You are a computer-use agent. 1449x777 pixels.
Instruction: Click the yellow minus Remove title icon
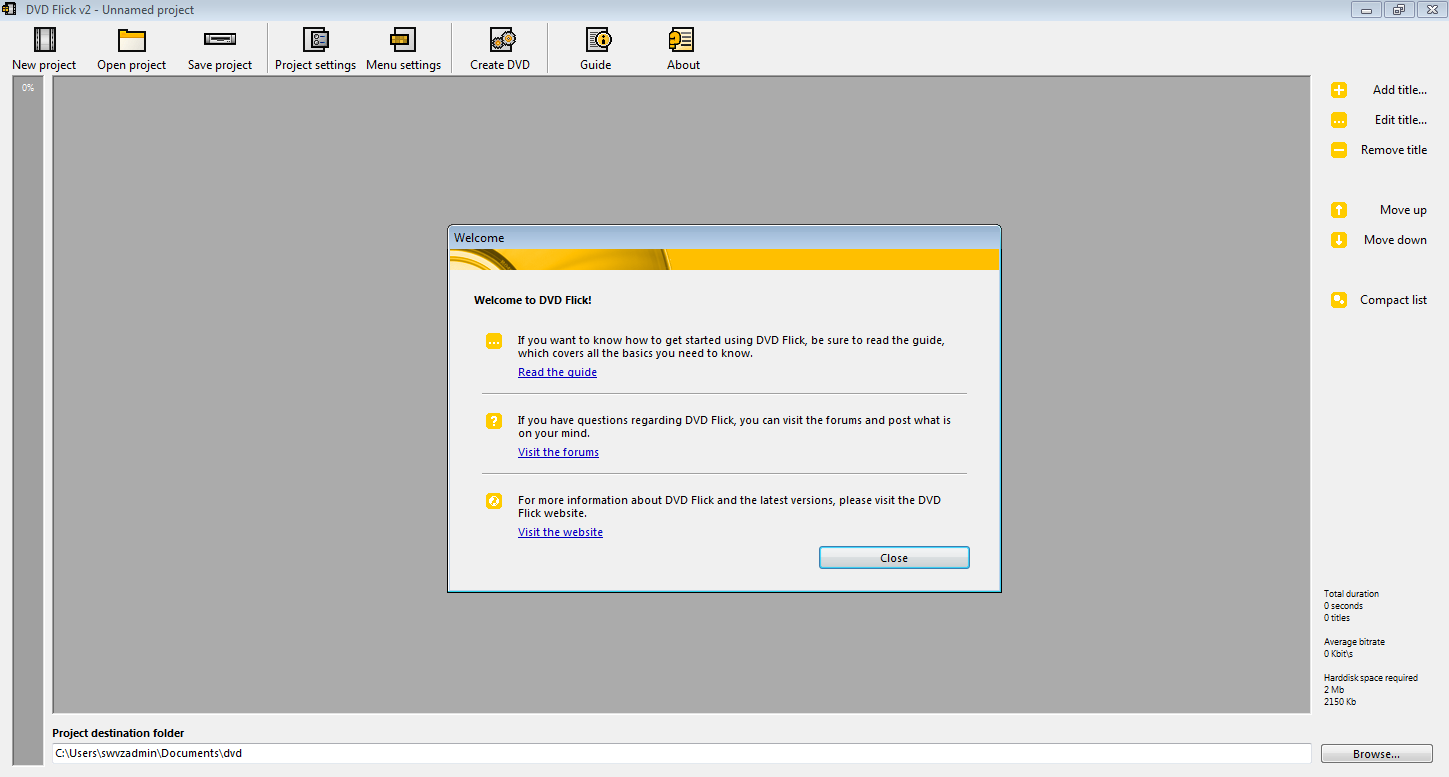click(x=1339, y=150)
